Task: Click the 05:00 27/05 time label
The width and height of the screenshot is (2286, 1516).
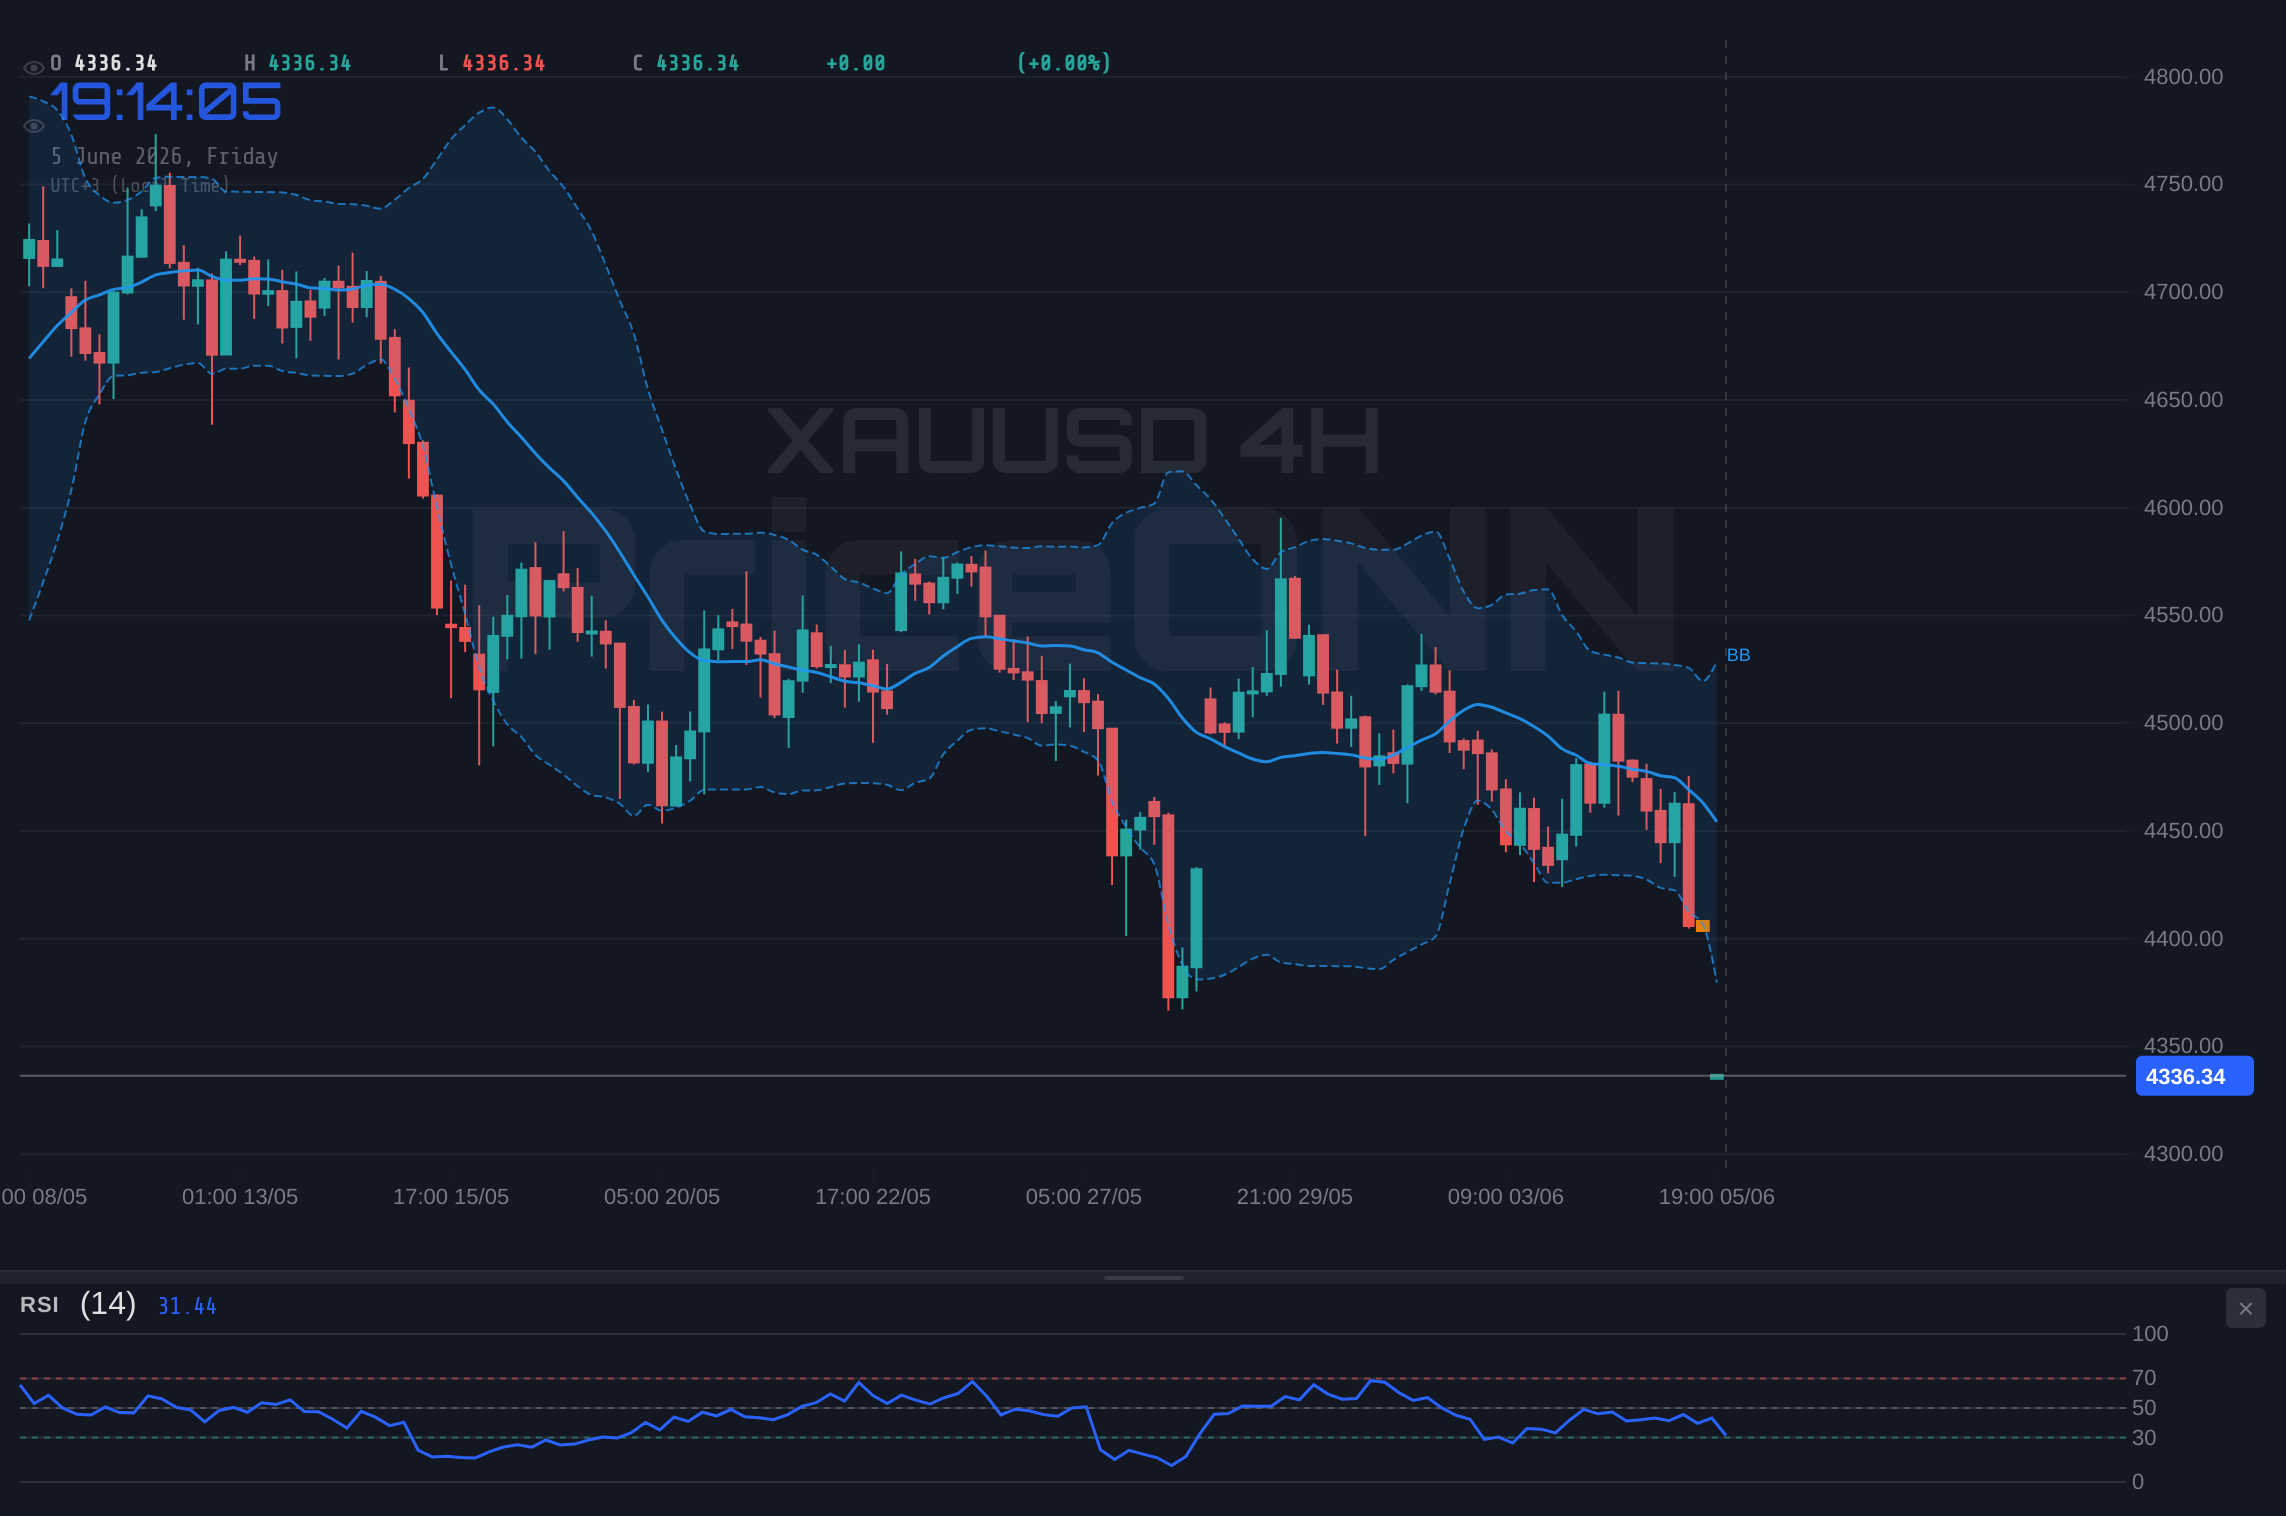Action: (1084, 1197)
